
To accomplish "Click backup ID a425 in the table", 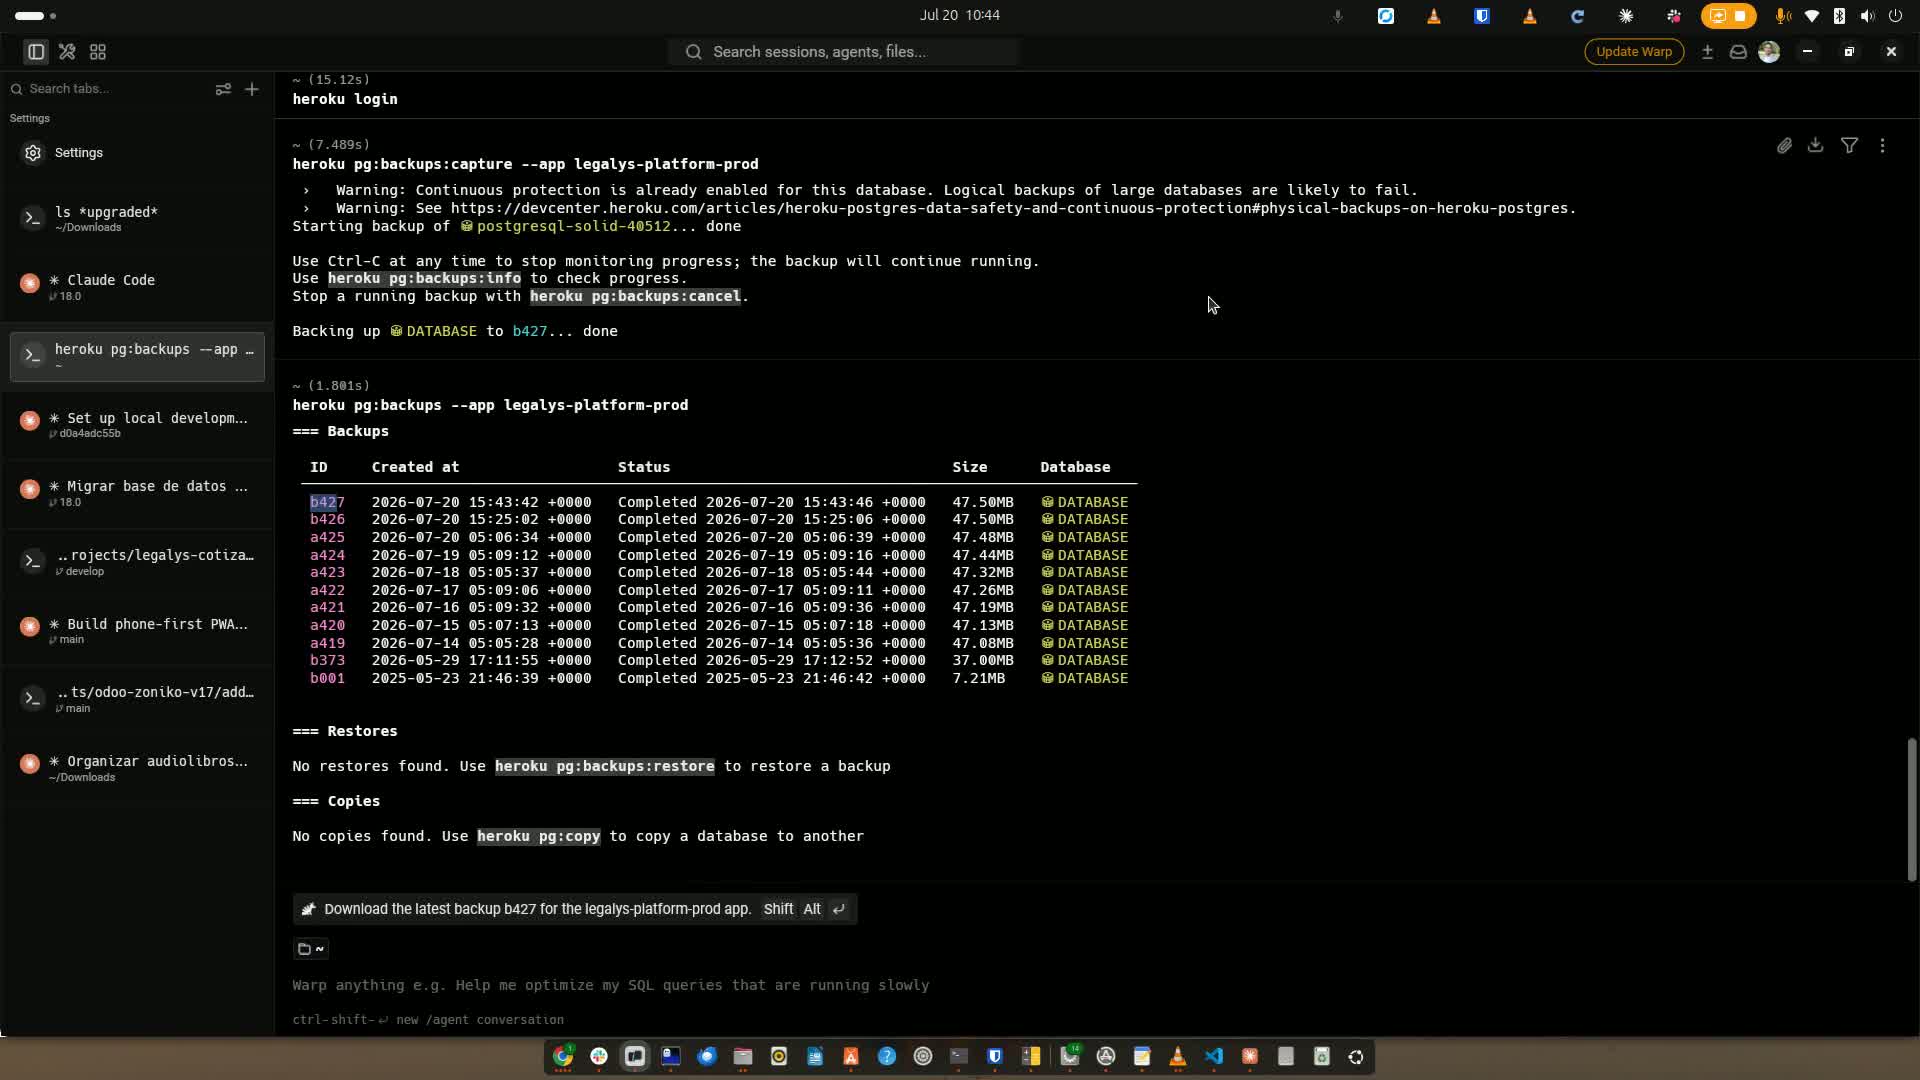I will (x=327, y=537).
